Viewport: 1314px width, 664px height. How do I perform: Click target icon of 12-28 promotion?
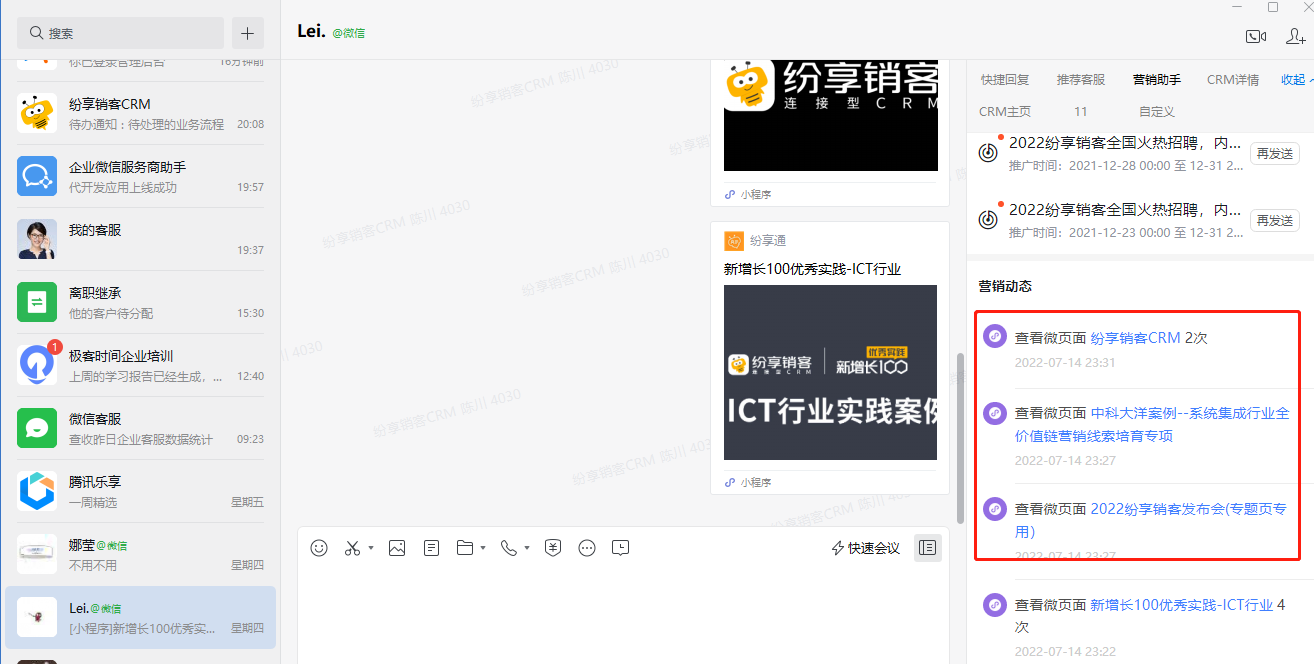[988, 153]
